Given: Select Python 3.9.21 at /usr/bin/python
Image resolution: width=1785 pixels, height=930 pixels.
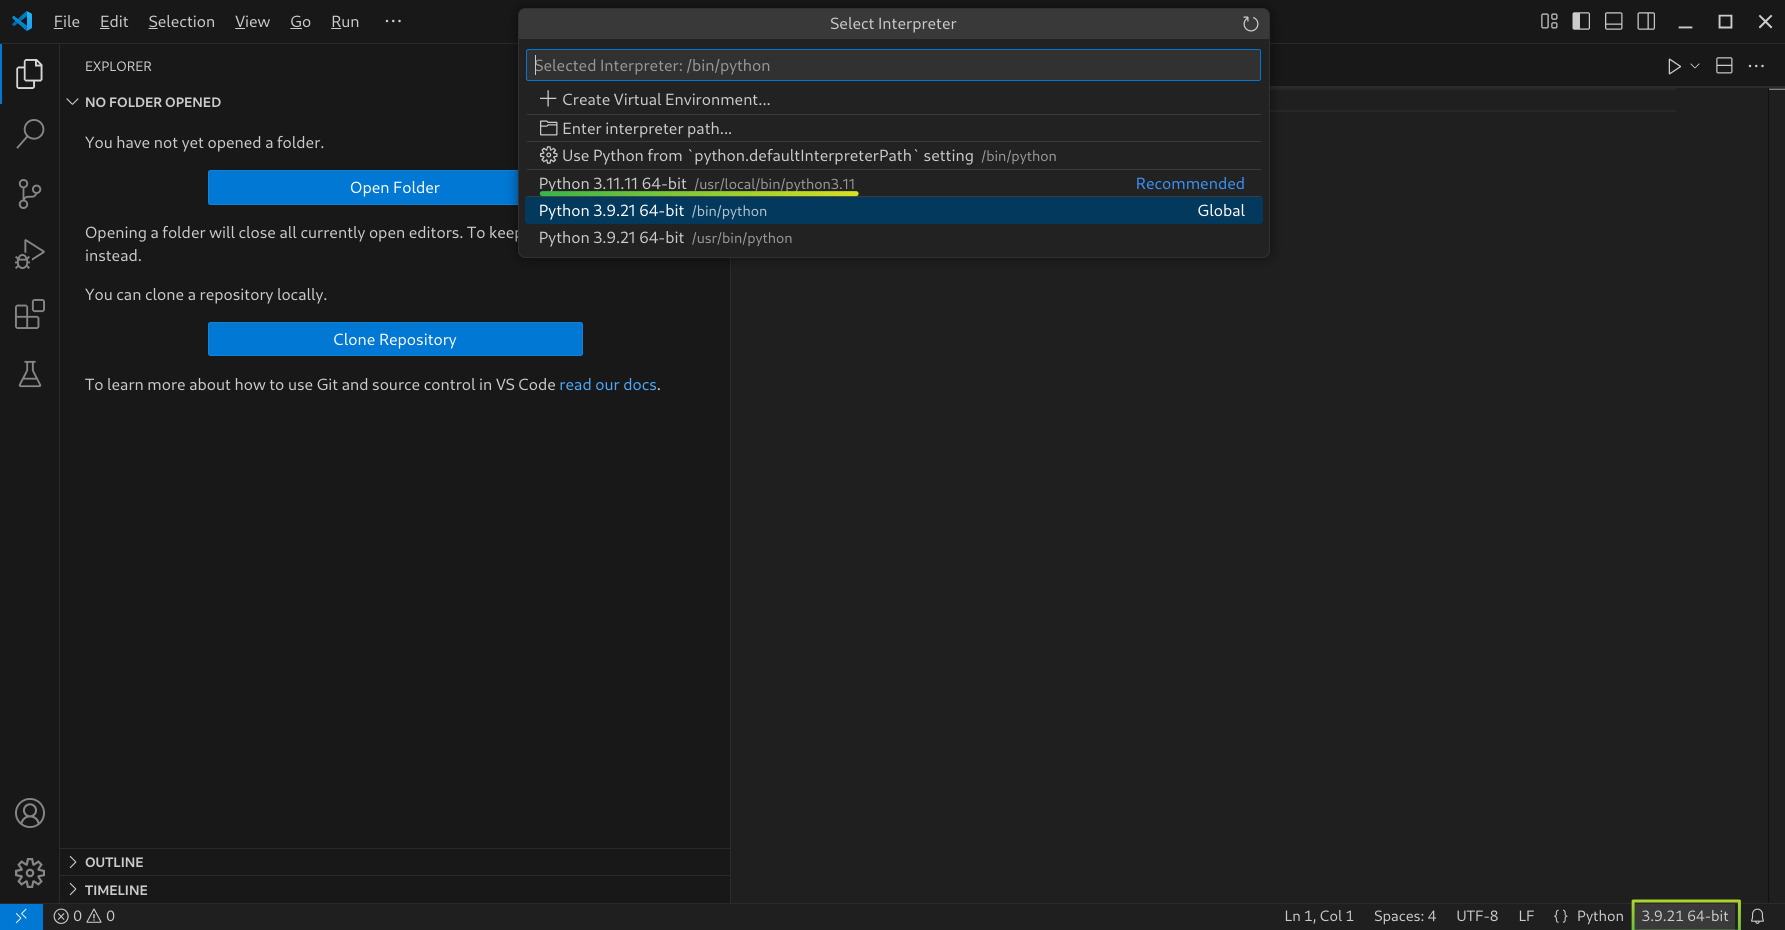Looking at the screenshot, I should pos(893,238).
